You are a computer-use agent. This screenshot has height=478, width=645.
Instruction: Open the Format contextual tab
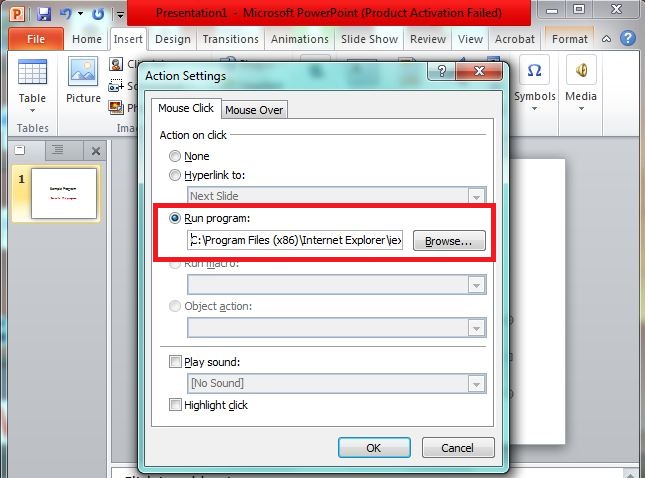click(570, 39)
